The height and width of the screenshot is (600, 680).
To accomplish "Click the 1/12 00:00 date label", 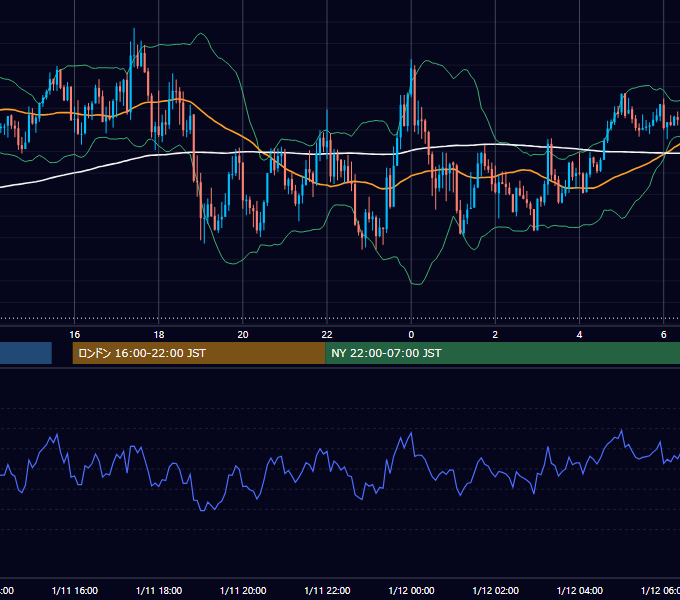I will pyautogui.click(x=411, y=590).
